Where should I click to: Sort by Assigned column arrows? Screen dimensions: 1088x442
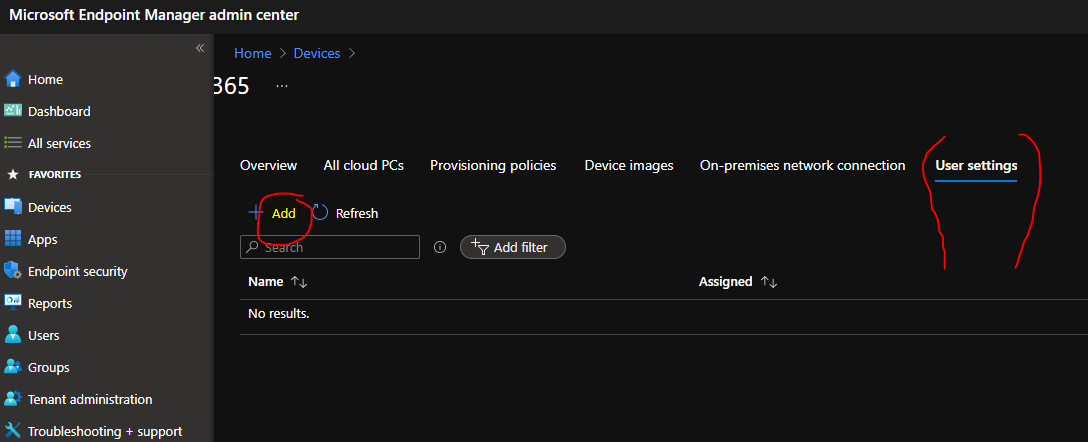pyautogui.click(x=769, y=282)
